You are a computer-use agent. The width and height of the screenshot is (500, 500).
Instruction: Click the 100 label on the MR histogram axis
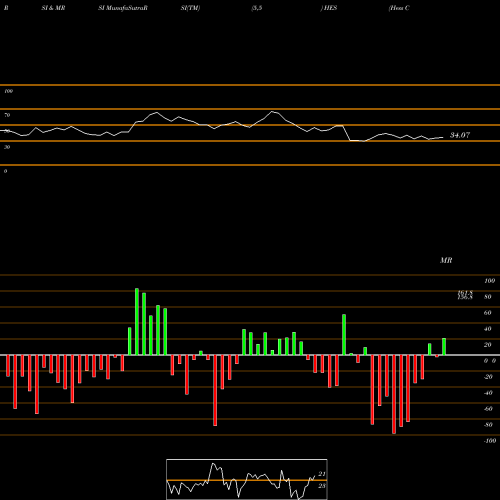(x=490, y=281)
